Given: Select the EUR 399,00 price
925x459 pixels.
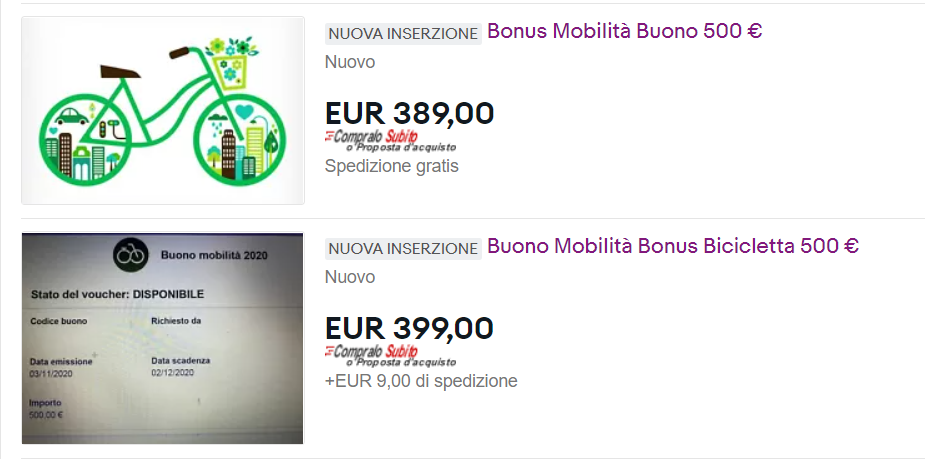Looking at the screenshot, I should coord(409,328).
